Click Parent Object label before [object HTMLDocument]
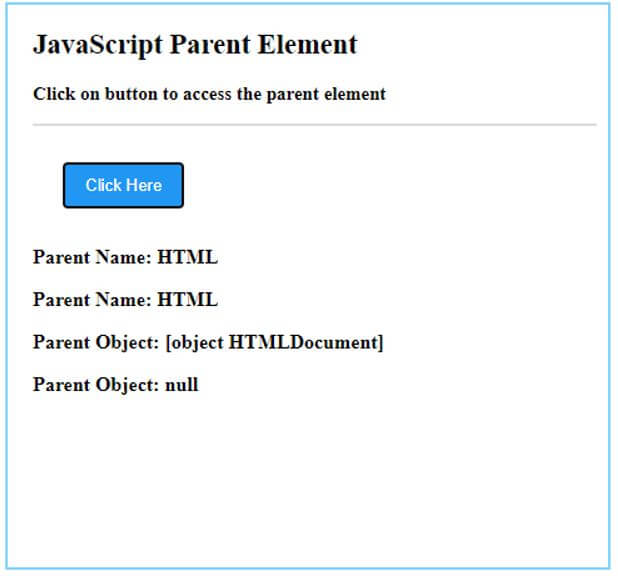The width and height of the screenshot is (618, 580). (95, 342)
